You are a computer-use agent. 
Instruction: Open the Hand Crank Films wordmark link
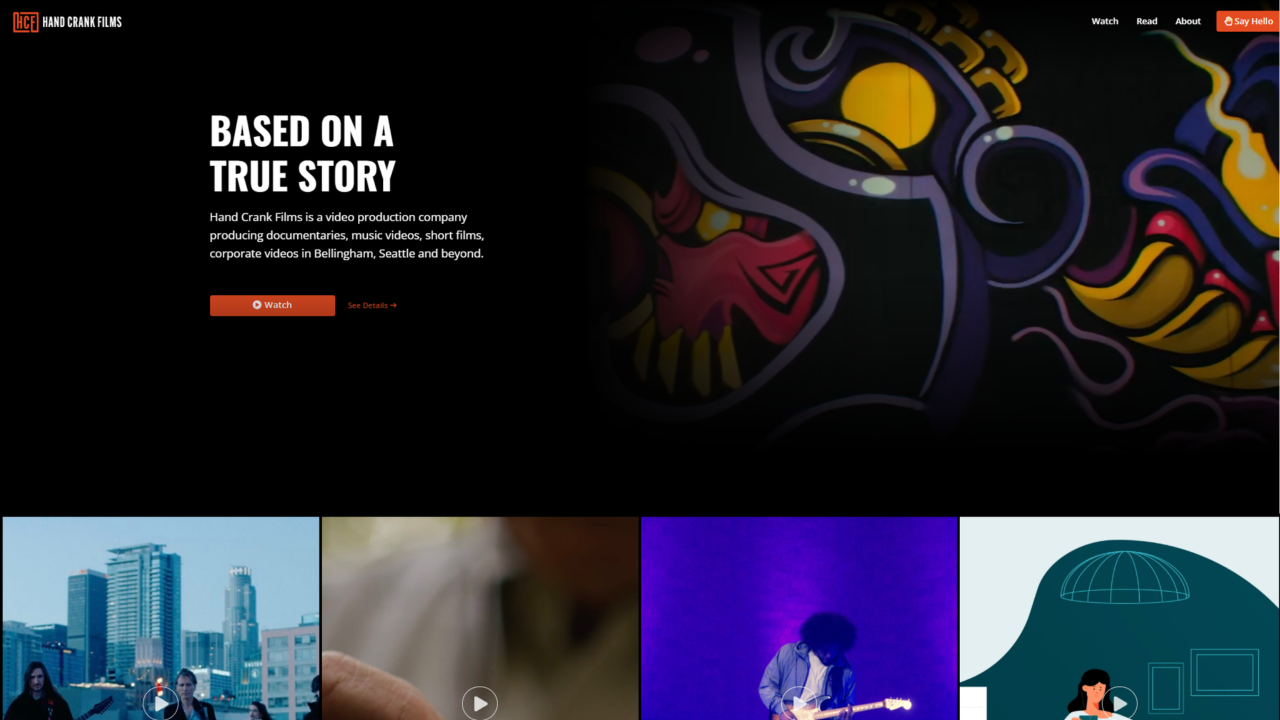click(x=82, y=22)
